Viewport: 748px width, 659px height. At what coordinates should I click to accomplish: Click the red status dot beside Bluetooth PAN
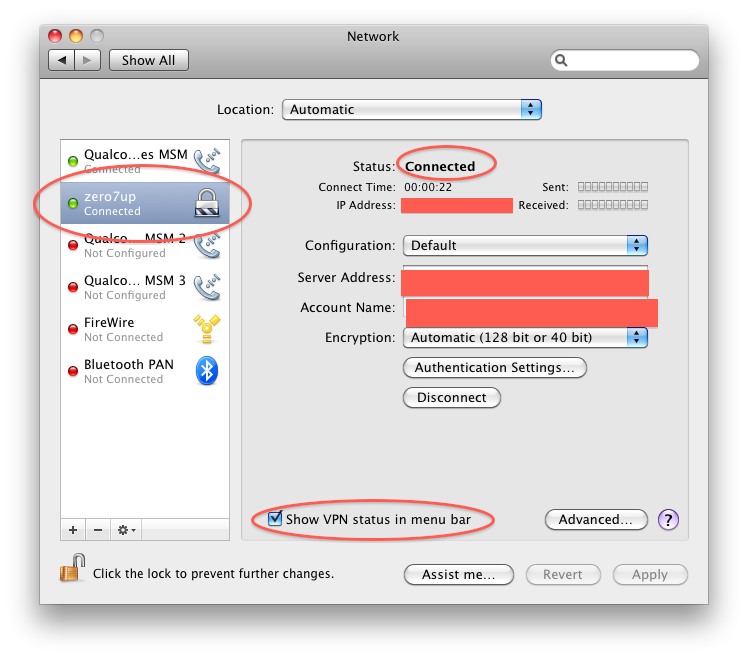click(x=73, y=371)
